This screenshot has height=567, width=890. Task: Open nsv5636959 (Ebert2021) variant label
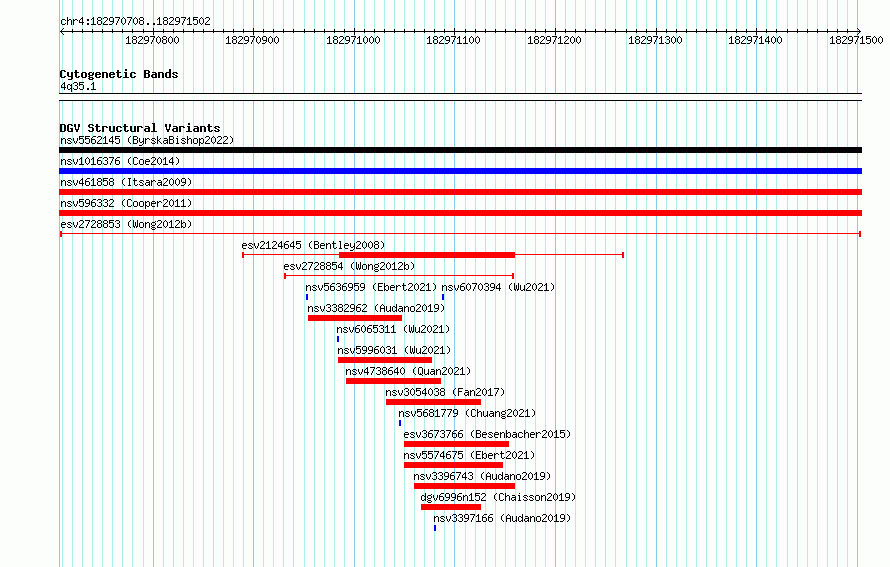[371, 287]
